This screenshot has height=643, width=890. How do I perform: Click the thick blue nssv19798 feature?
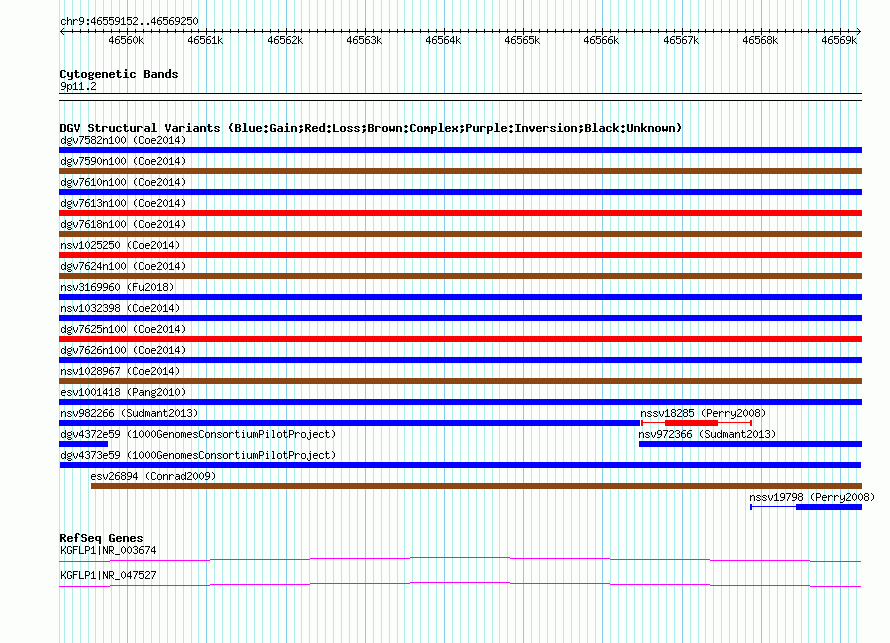(829, 507)
